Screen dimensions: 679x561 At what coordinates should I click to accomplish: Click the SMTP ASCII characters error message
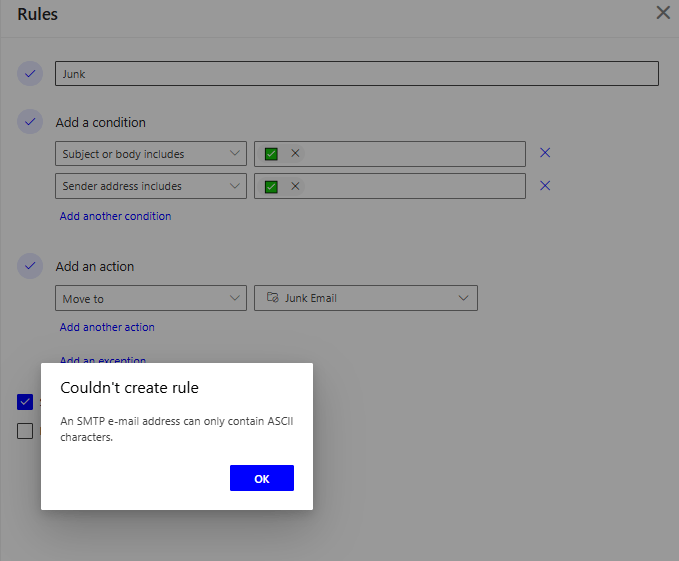(177, 429)
